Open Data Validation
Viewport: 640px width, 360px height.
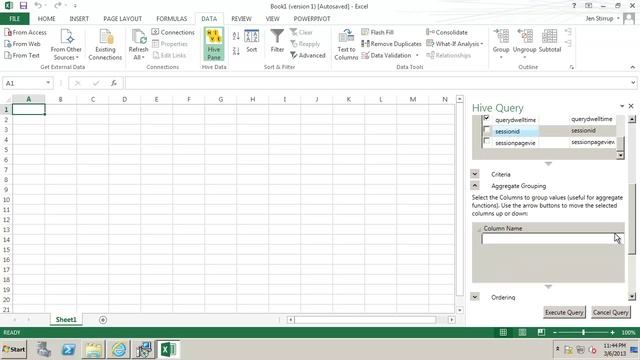[387, 55]
